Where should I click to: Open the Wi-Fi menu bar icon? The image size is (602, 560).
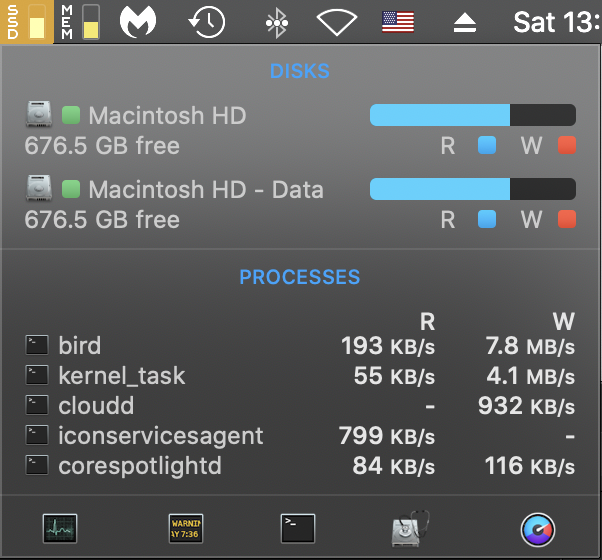(337, 22)
